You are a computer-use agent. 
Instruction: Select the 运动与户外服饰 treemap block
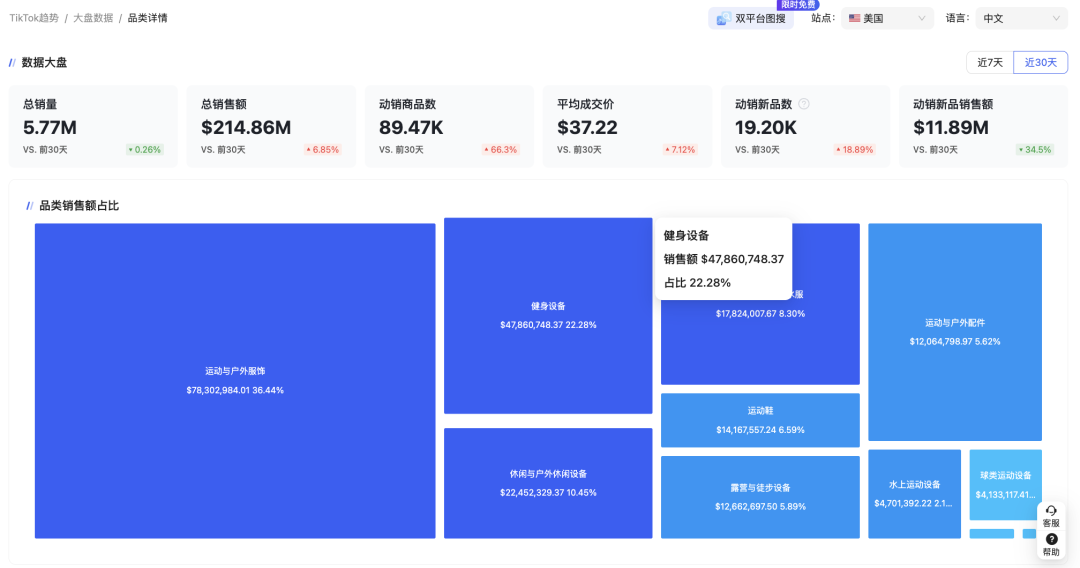point(235,381)
